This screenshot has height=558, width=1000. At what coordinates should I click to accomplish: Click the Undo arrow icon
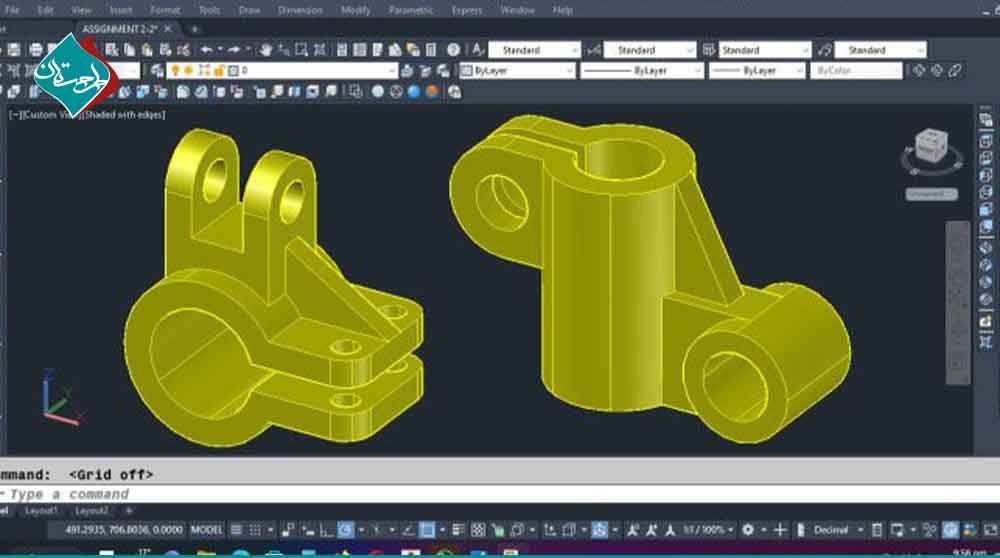tap(206, 50)
